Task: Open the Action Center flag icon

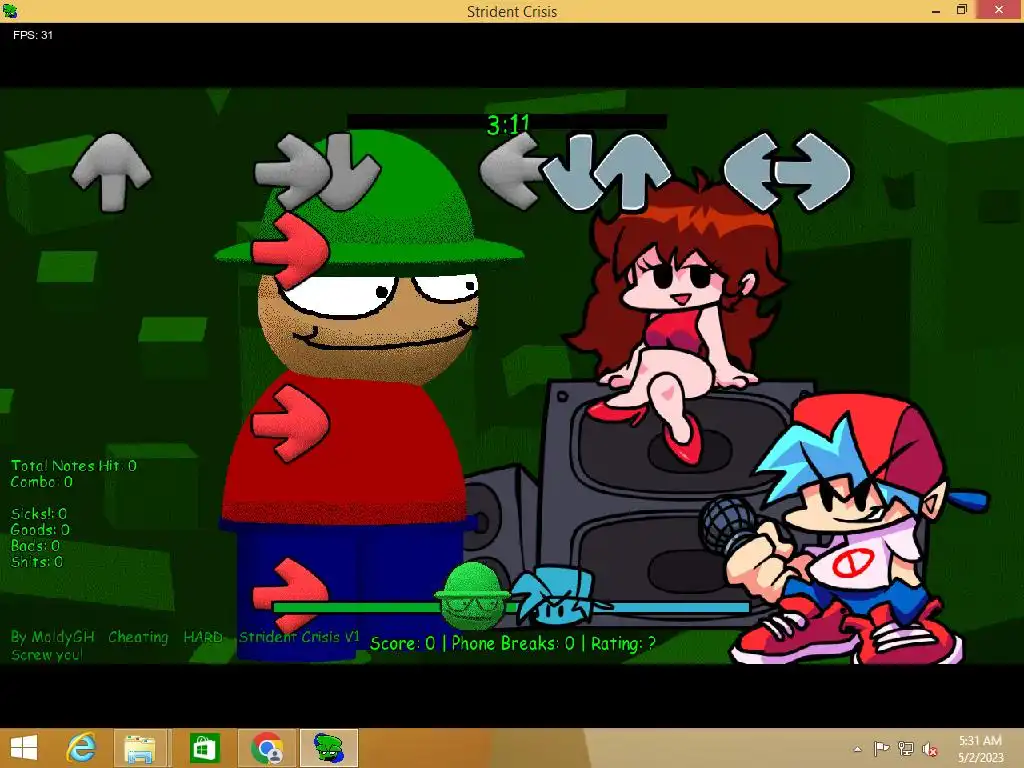Action: [882, 748]
